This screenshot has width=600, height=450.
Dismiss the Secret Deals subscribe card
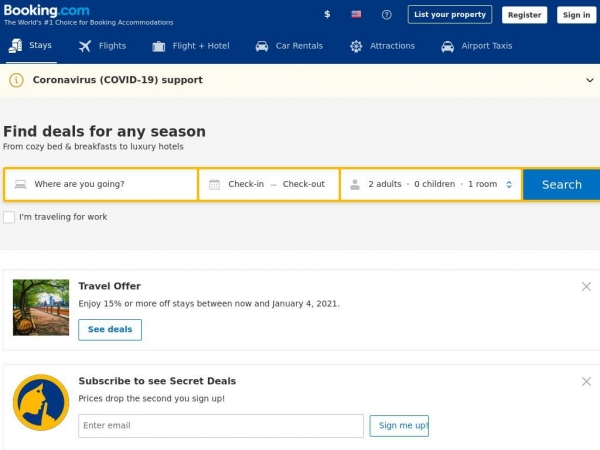pyautogui.click(x=586, y=382)
